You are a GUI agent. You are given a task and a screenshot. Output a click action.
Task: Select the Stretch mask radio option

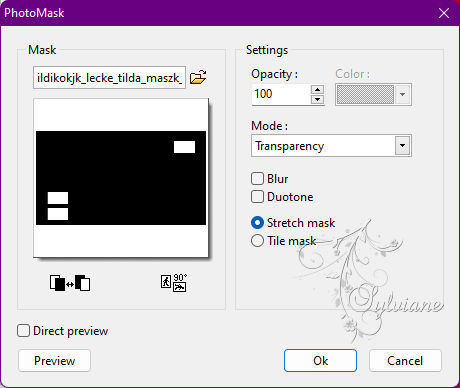click(257, 223)
